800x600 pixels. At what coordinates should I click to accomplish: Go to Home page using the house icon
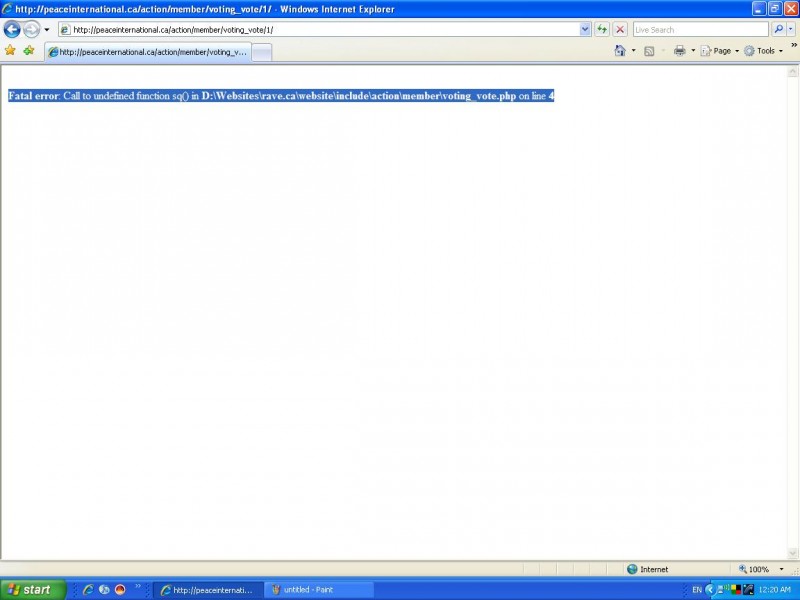point(620,51)
